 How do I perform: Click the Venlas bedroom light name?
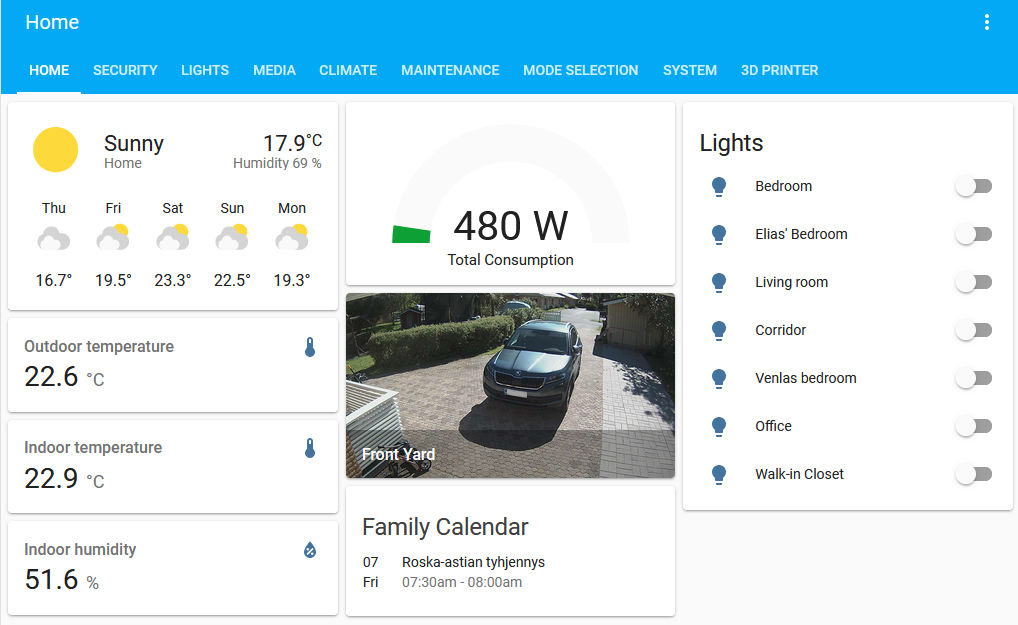pyautogui.click(x=806, y=378)
